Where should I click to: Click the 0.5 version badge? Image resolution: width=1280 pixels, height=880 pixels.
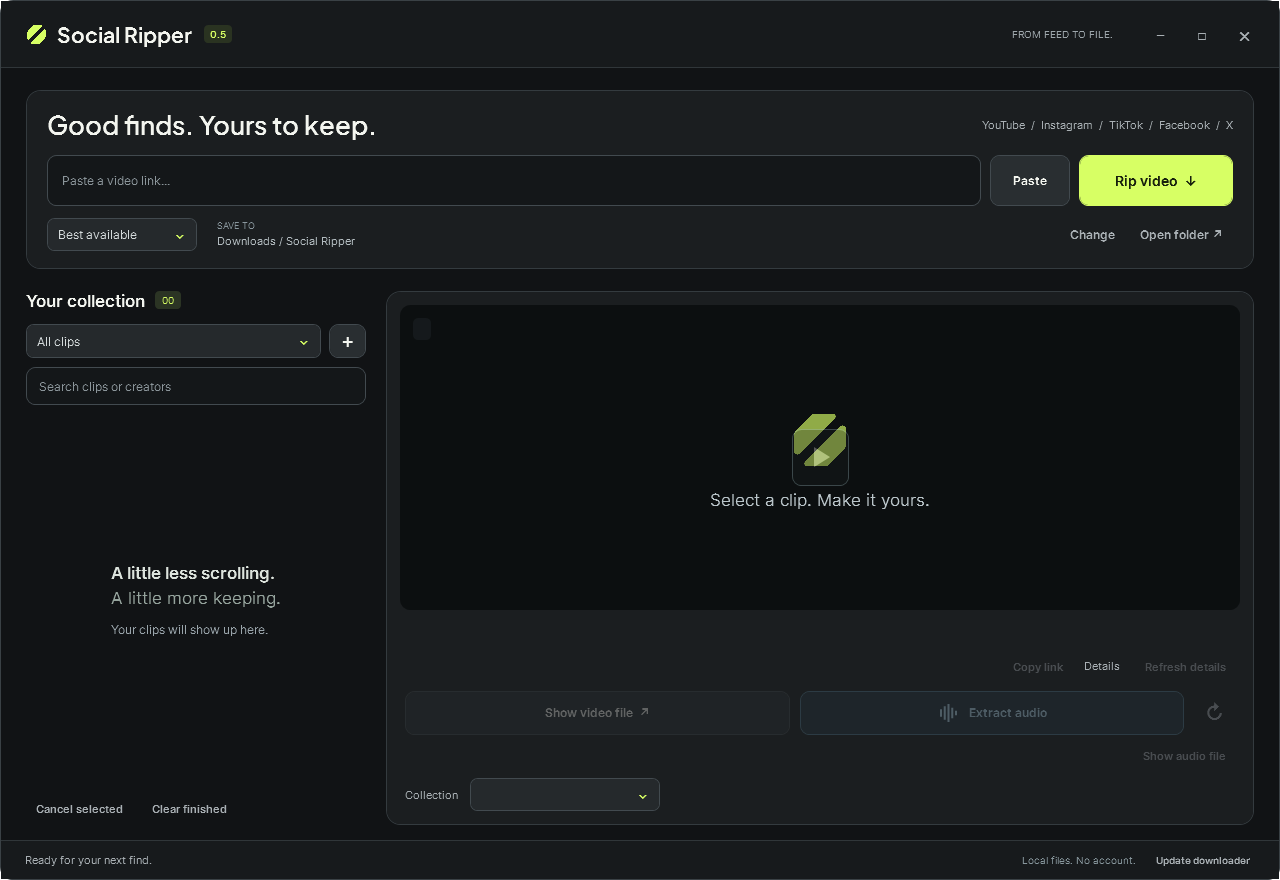[218, 35]
